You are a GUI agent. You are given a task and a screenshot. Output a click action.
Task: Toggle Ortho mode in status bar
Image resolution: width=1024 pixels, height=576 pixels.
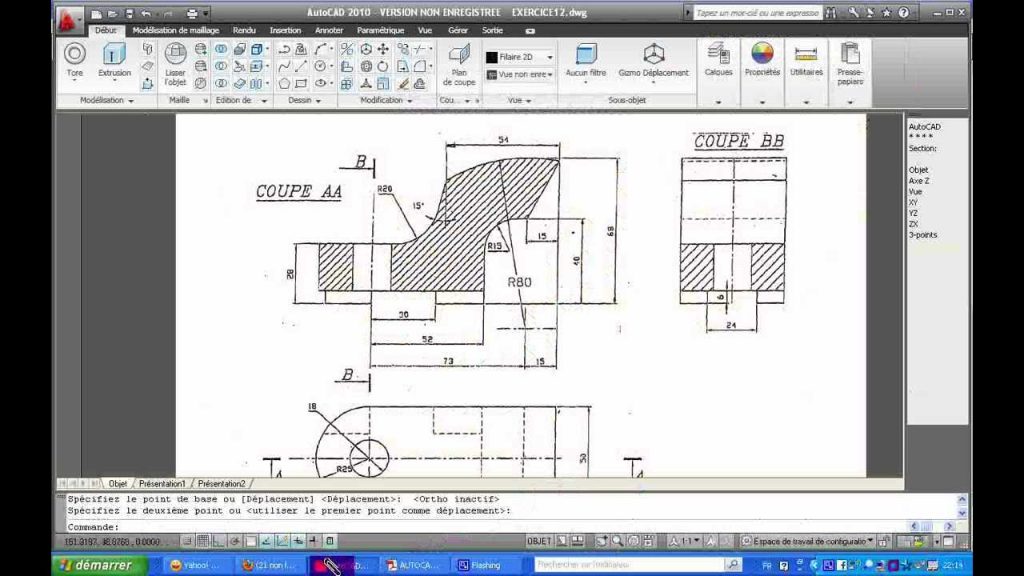click(x=218, y=539)
